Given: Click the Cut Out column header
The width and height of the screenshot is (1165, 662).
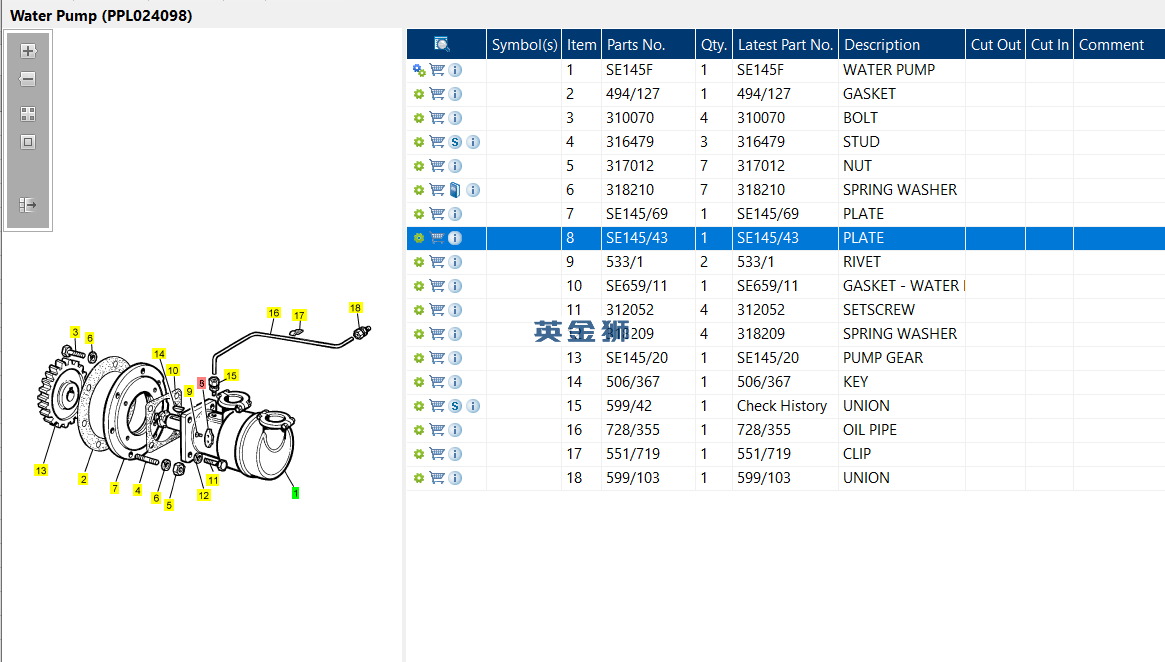Looking at the screenshot, I should tap(996, 45).
